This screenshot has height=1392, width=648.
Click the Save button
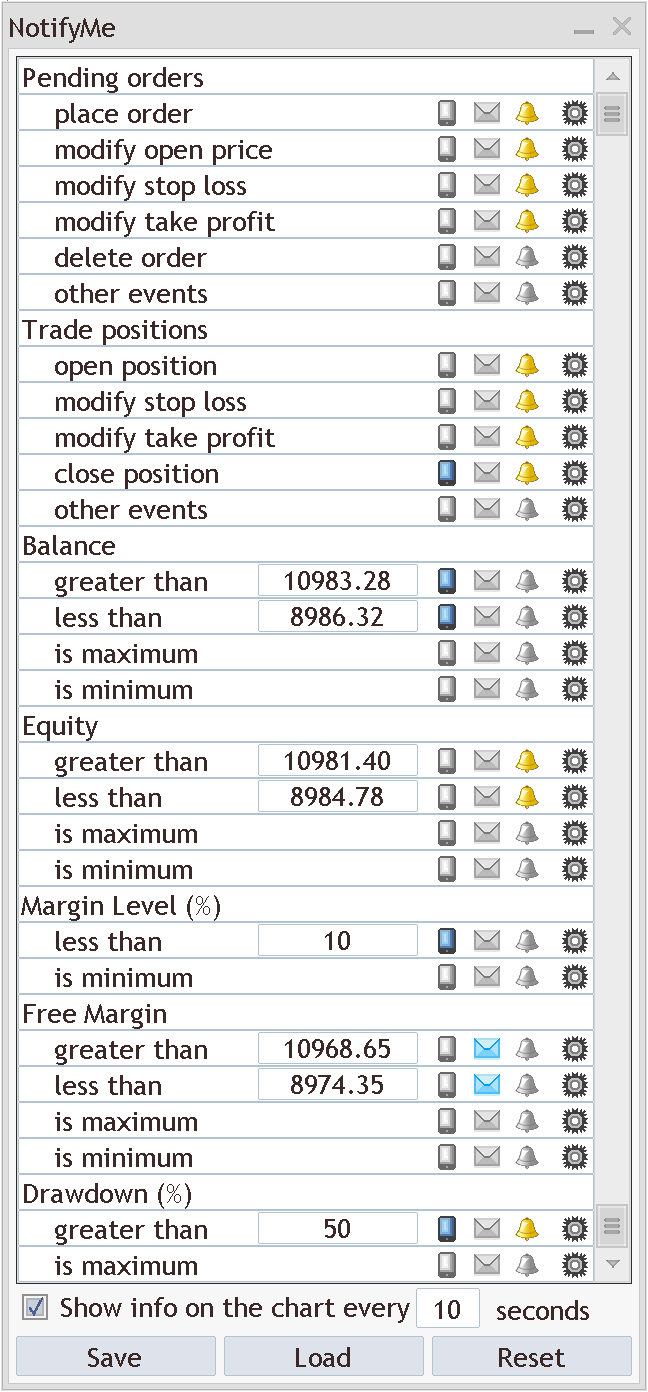click(115, 1358)
